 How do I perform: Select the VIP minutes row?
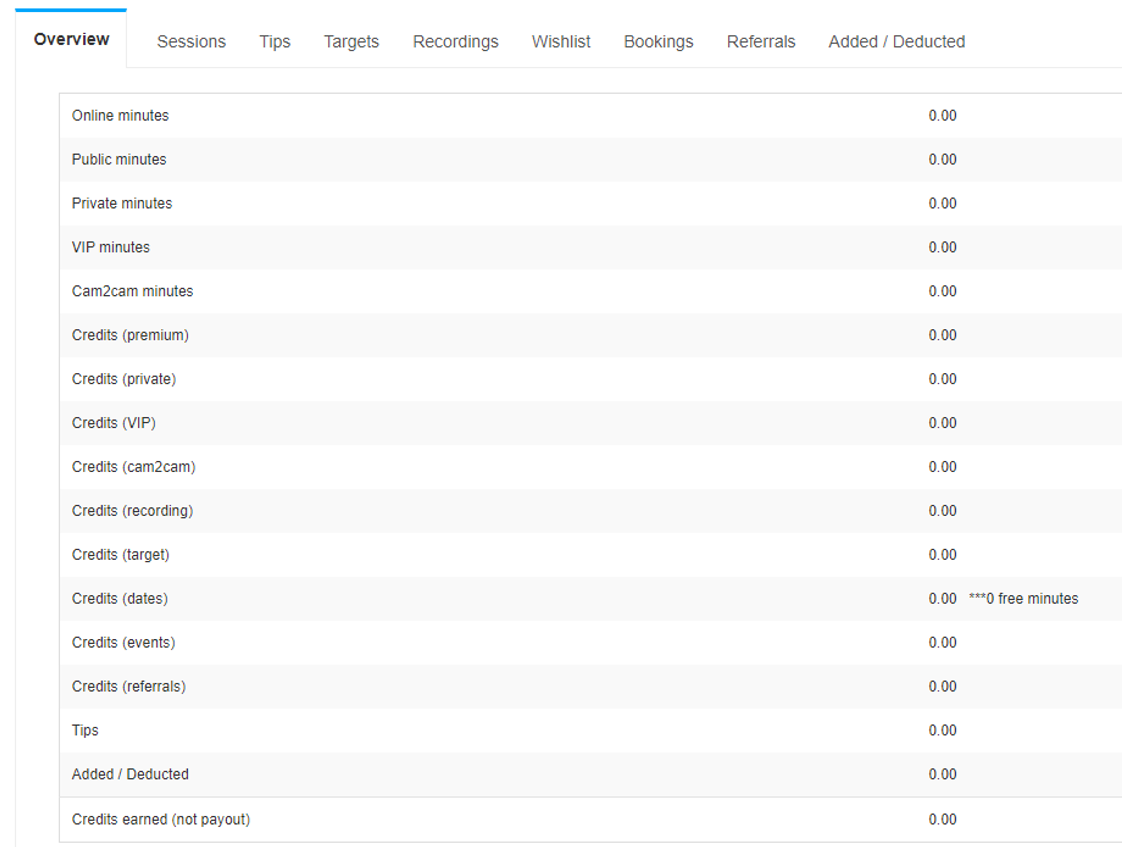590,248
